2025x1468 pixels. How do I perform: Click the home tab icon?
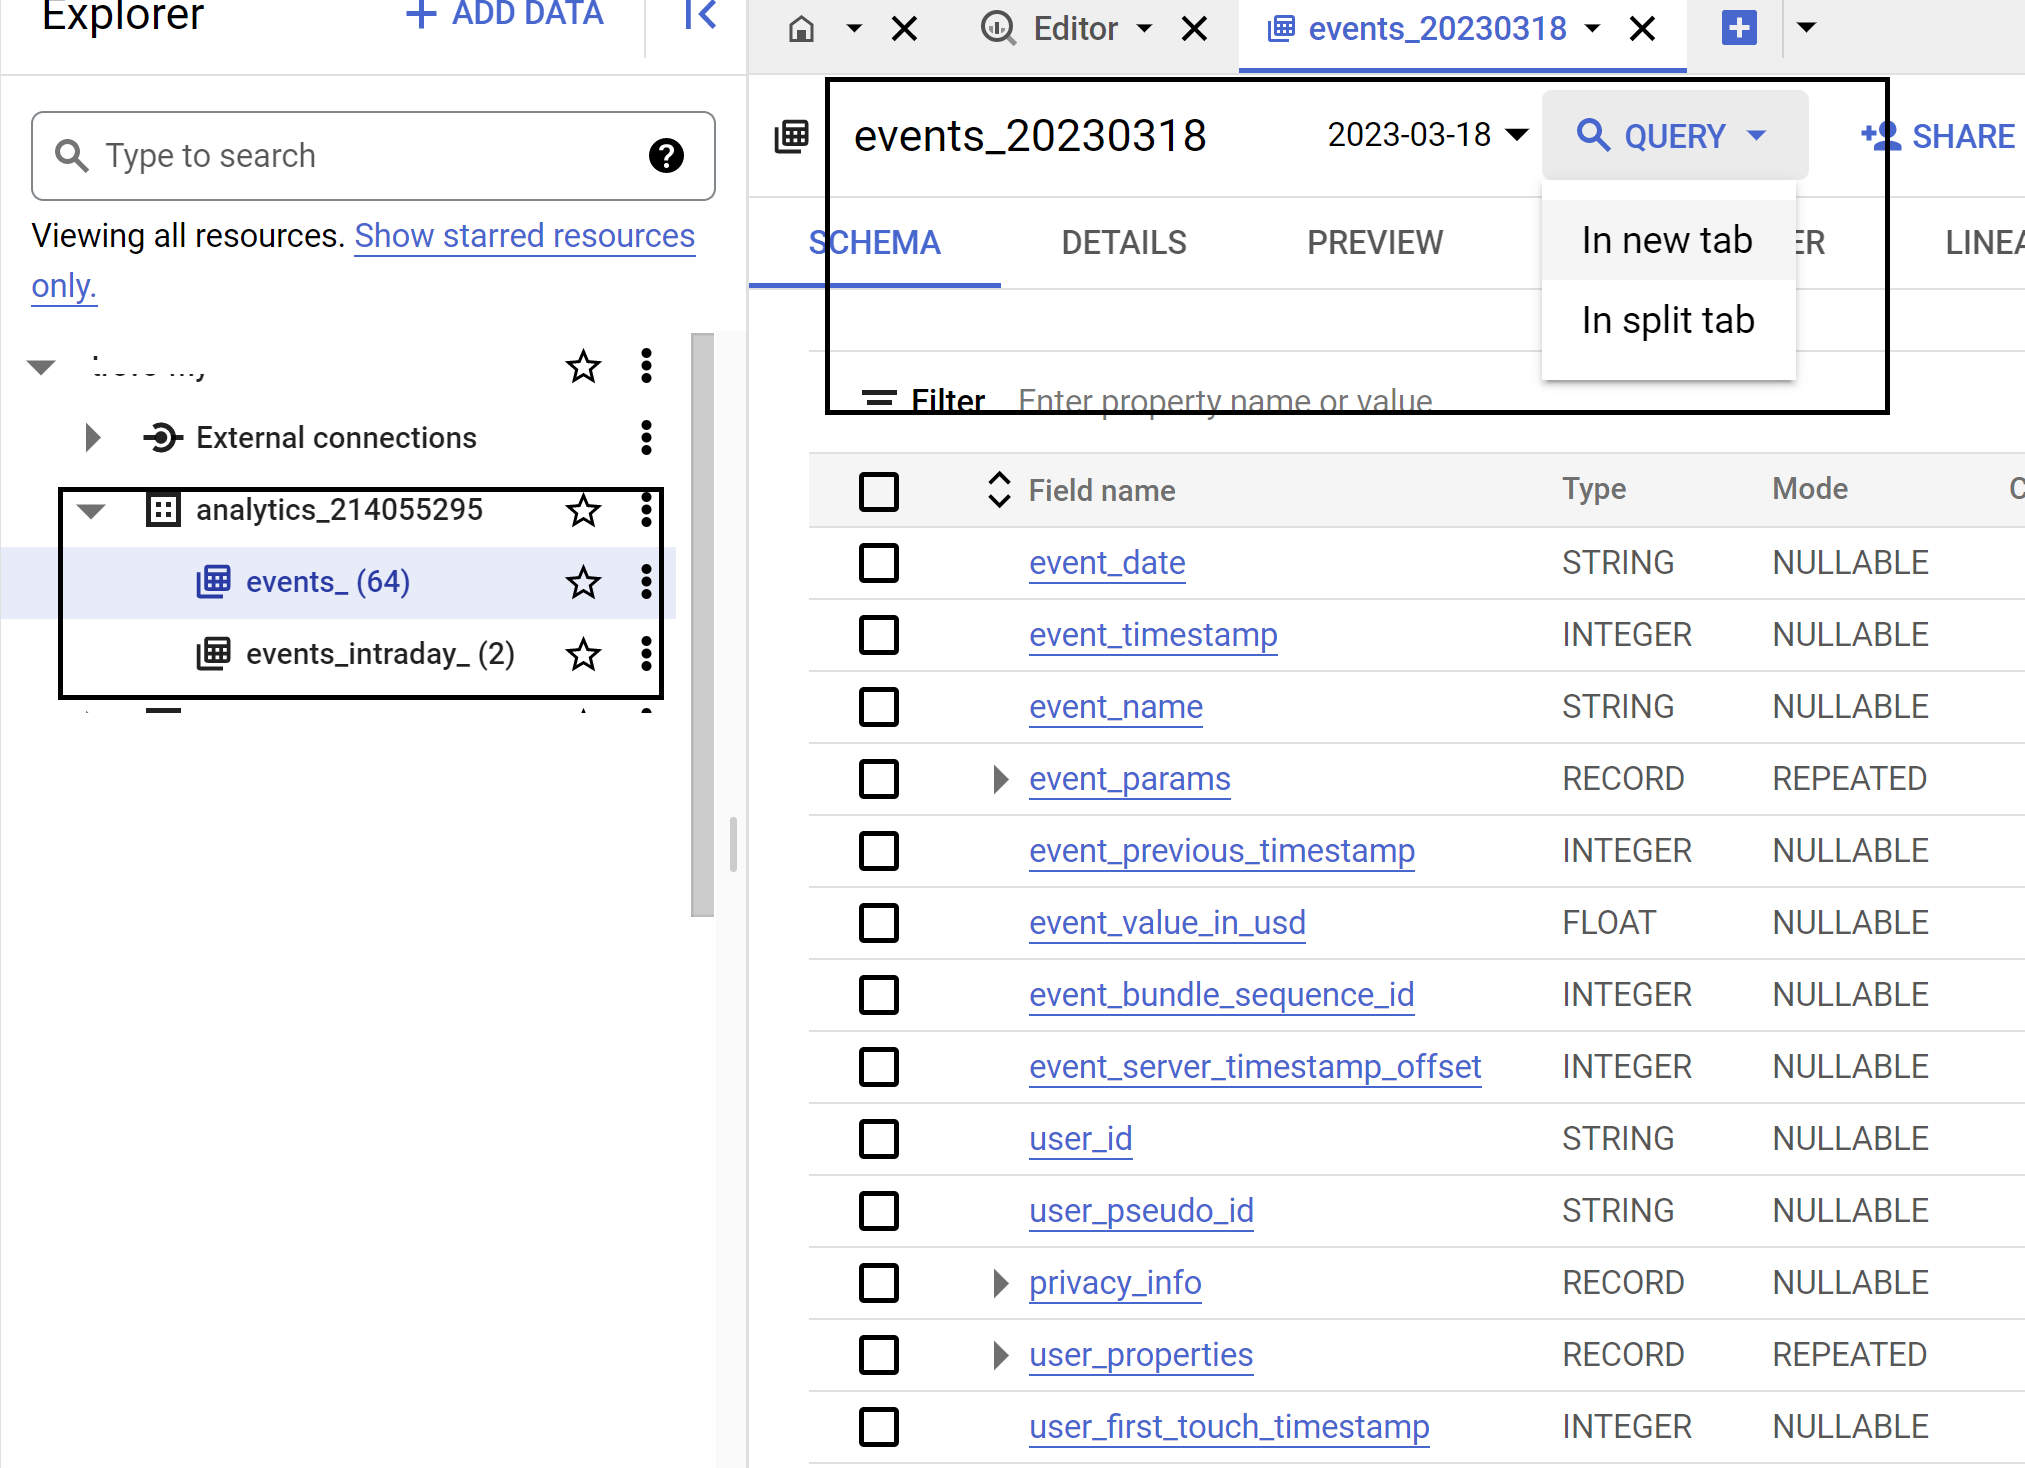click(x=801, y=28)
